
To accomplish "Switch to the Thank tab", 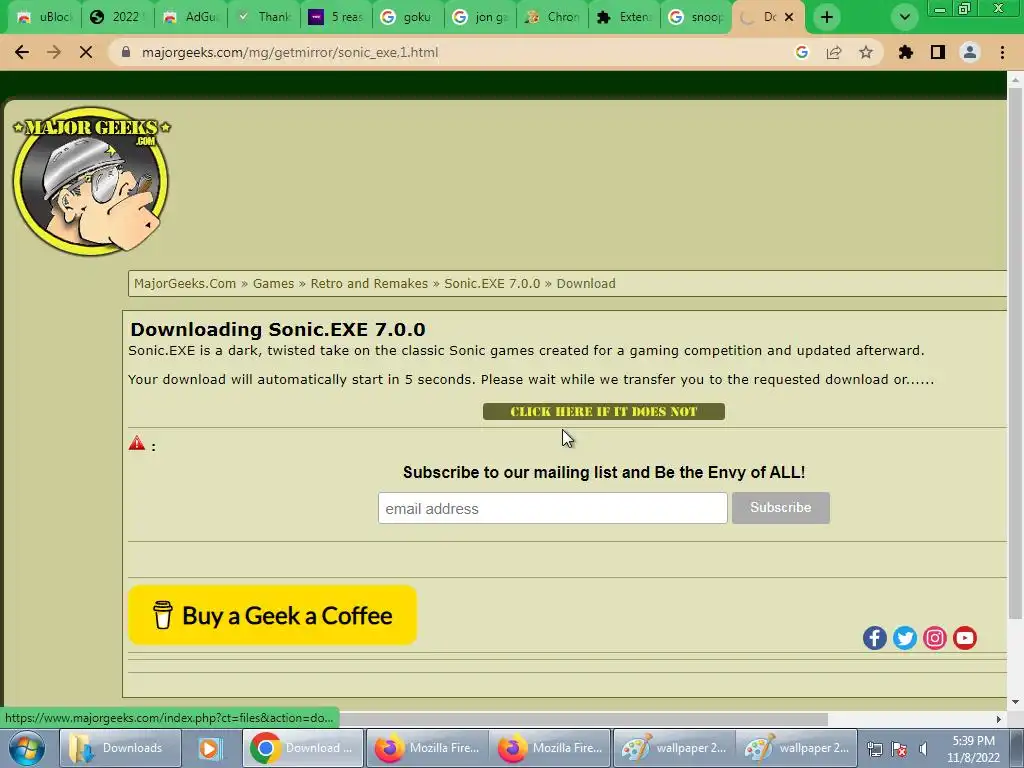I will point(264,17).
